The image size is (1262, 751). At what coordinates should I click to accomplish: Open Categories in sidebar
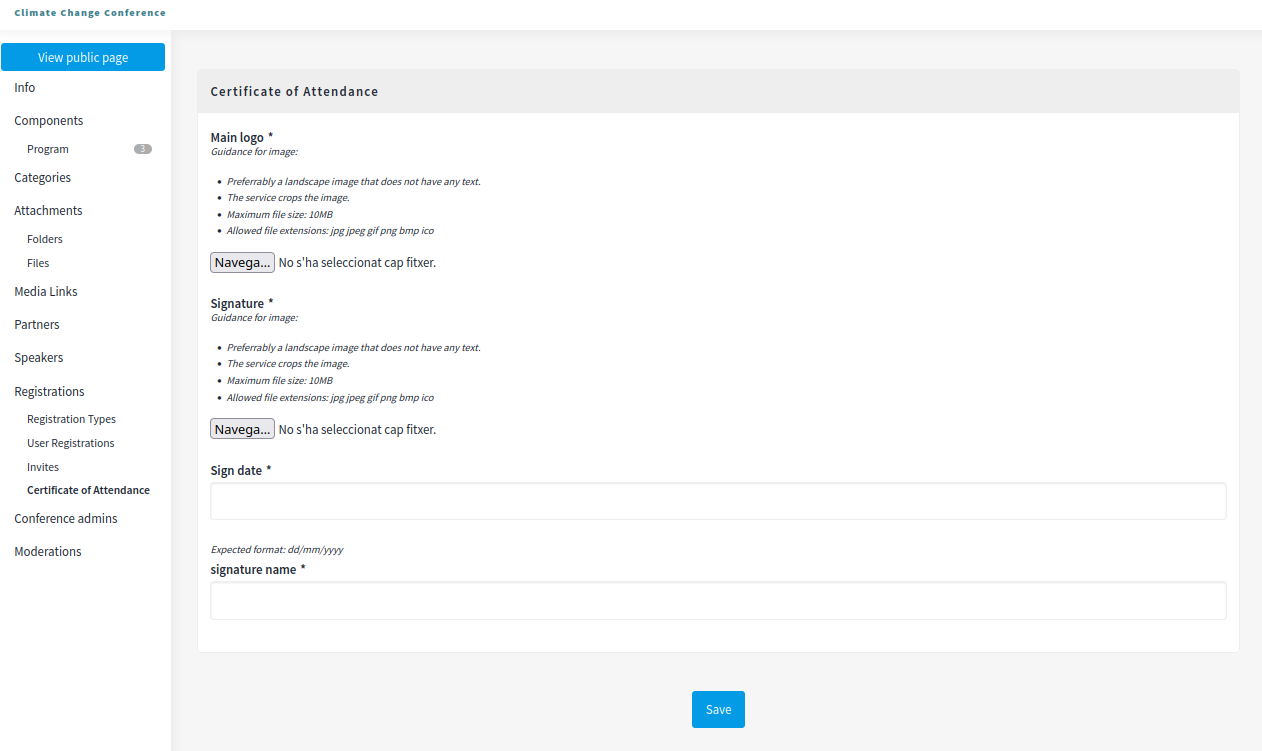click(x=43, y=178)
